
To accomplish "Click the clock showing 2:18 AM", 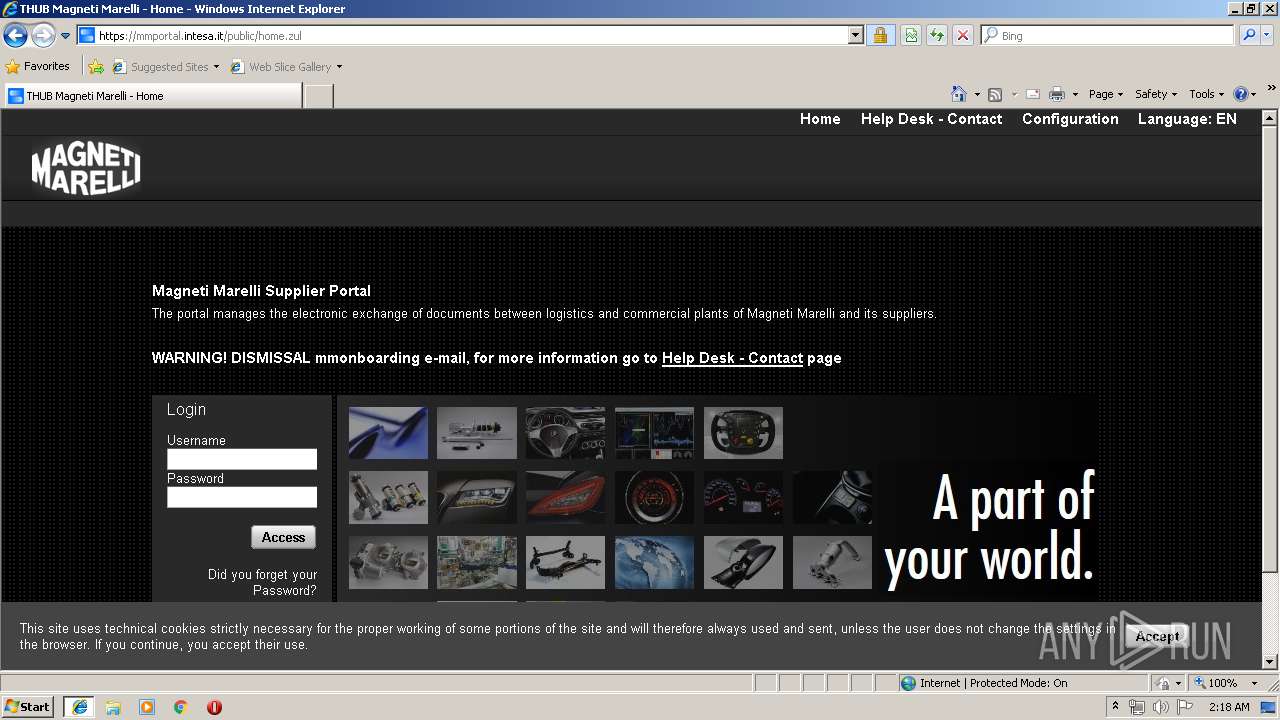I will (1229, 707).
